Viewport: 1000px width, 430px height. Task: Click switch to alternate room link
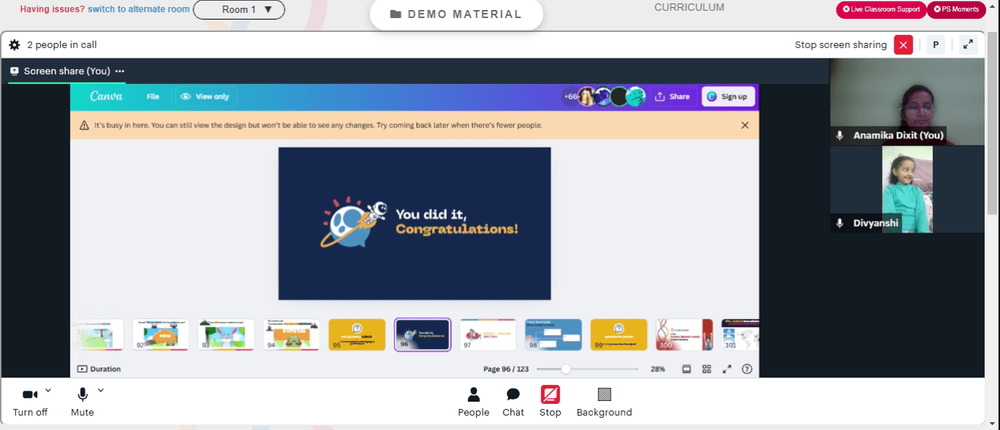pos(138,10)
